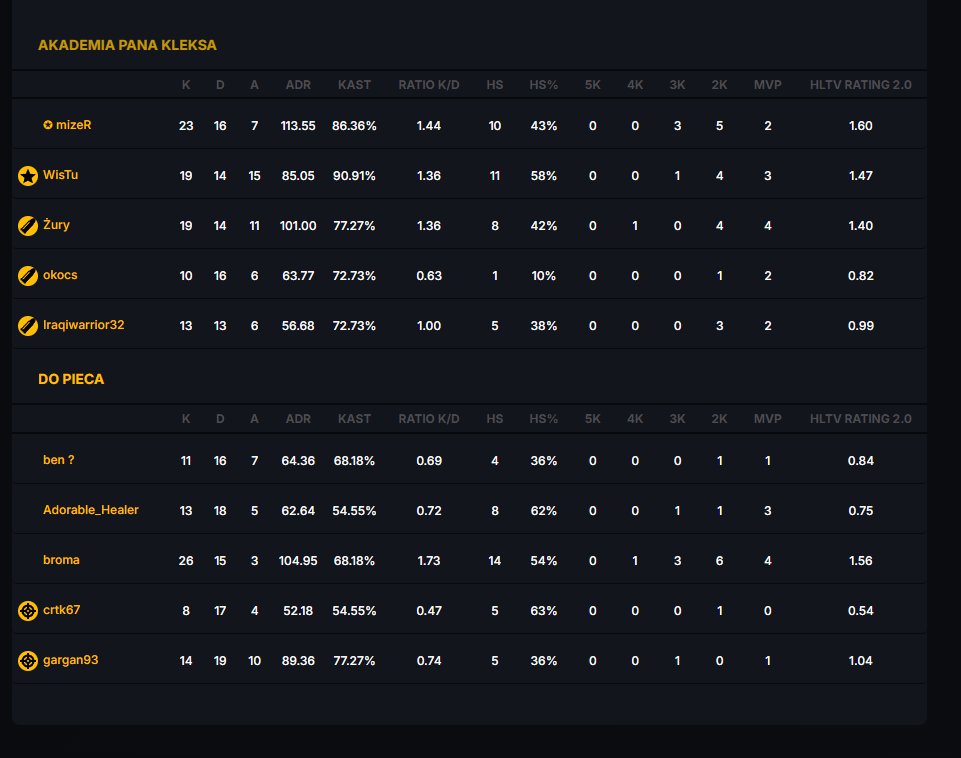Click okocs's HS% value 10%

point(544,276)
